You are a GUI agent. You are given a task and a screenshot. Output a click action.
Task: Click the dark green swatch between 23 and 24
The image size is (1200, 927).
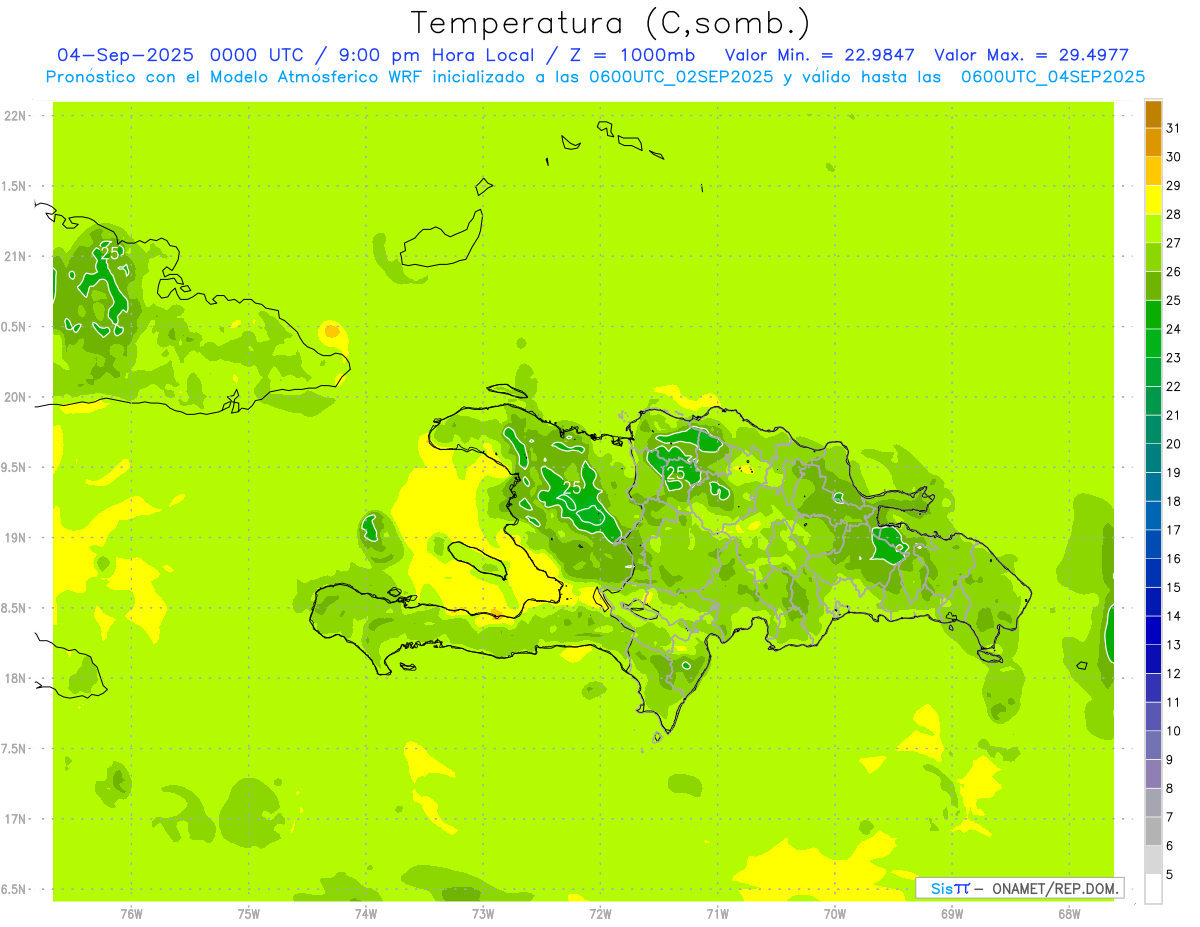(x=1153, y=344)
